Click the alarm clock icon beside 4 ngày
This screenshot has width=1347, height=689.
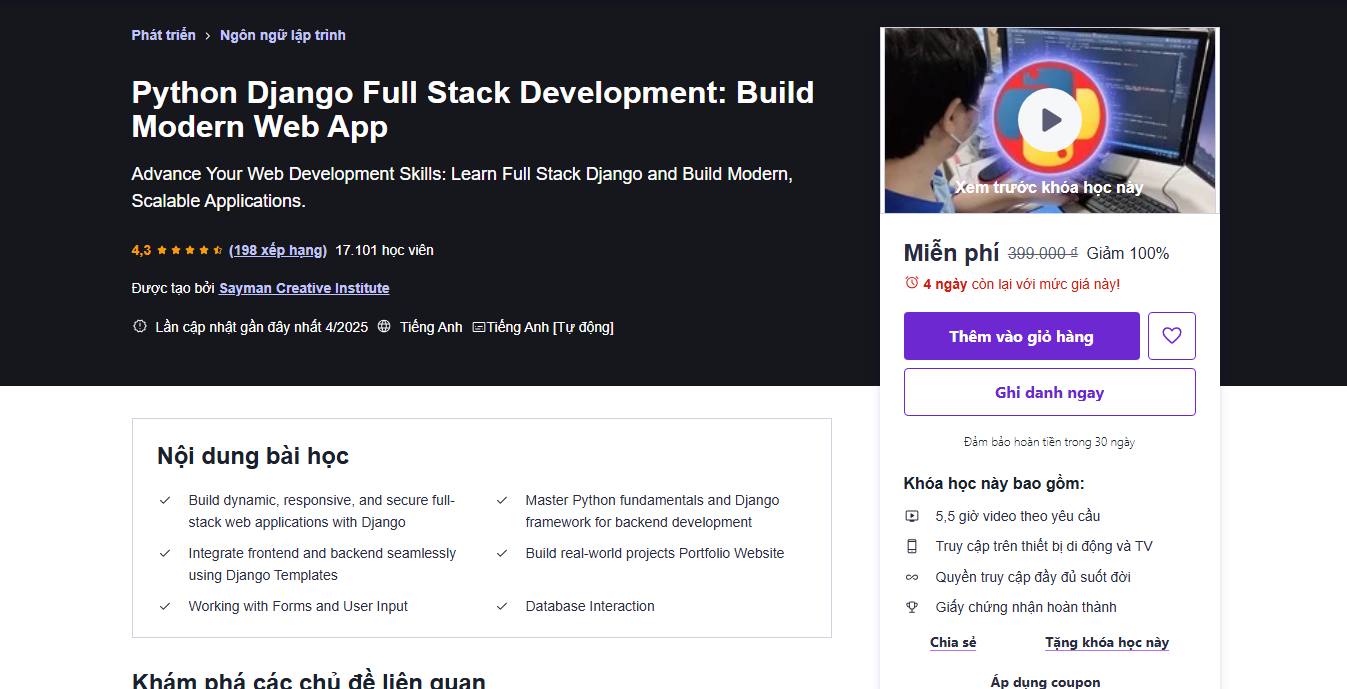click(911, 283)
